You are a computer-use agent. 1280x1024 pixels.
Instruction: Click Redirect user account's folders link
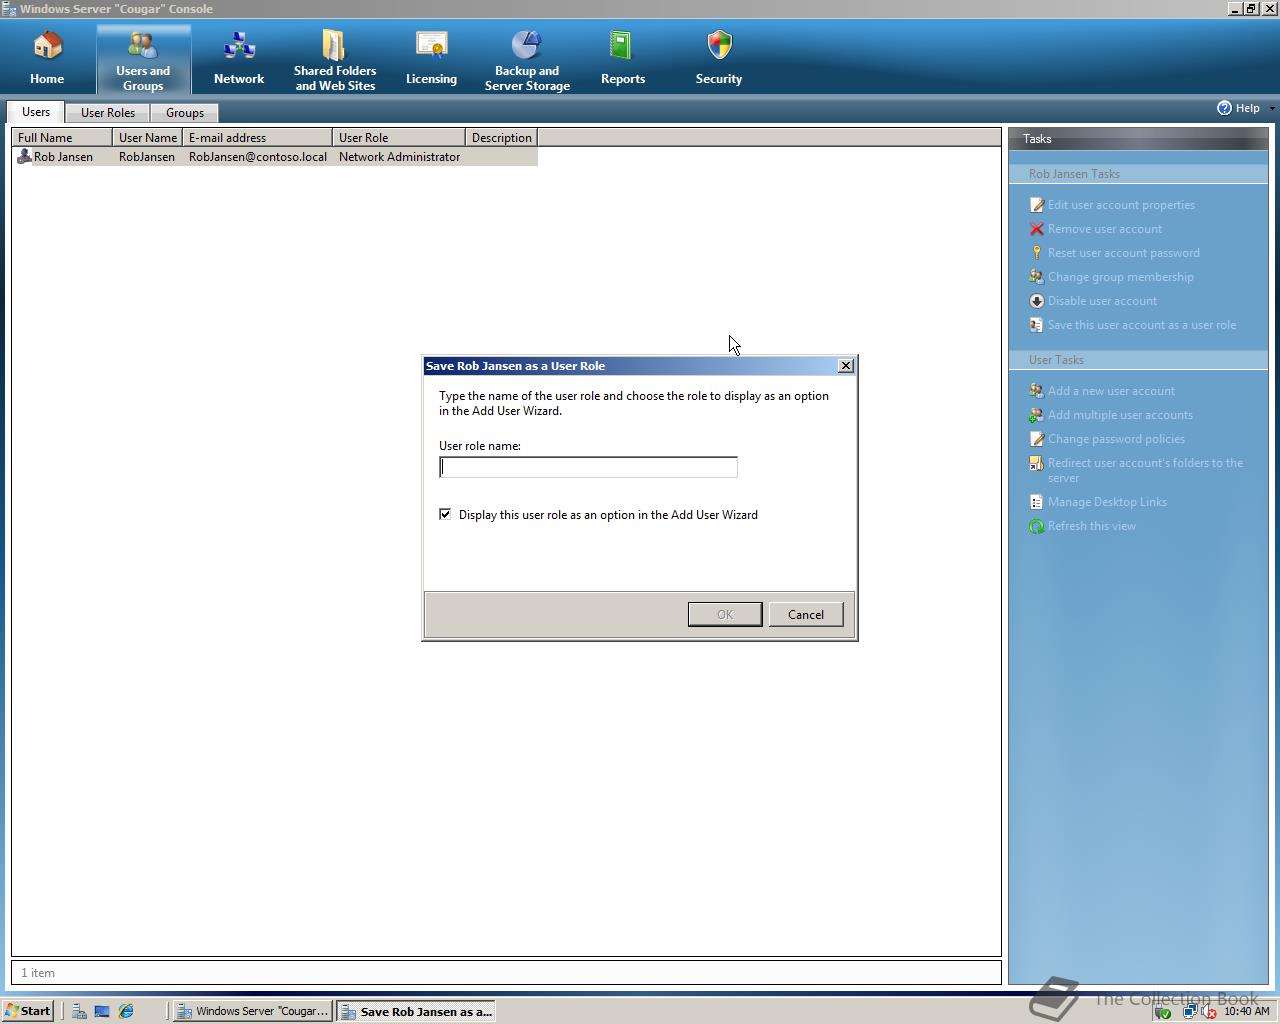click(x=1145, y=470)
